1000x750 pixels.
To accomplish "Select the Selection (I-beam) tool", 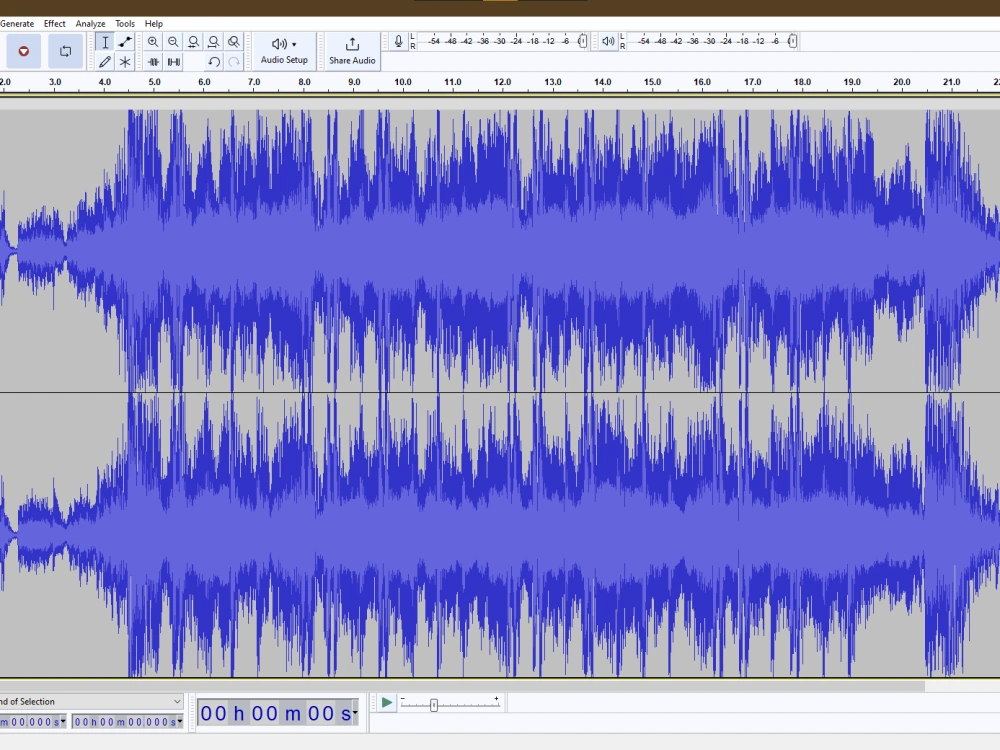I will pyautogui.click(x=105, y=42).
